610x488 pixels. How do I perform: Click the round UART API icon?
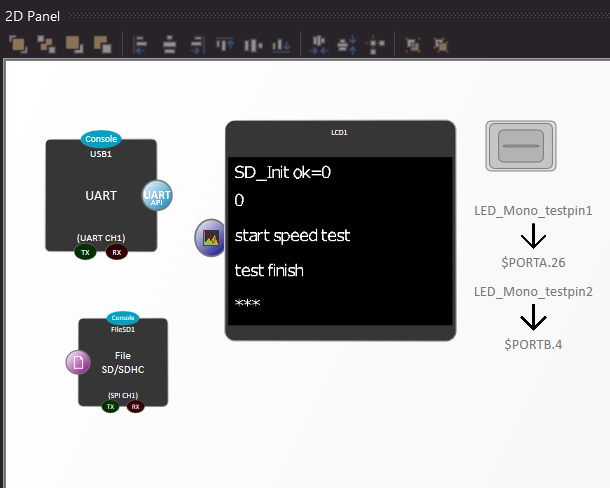coord(157,196)
